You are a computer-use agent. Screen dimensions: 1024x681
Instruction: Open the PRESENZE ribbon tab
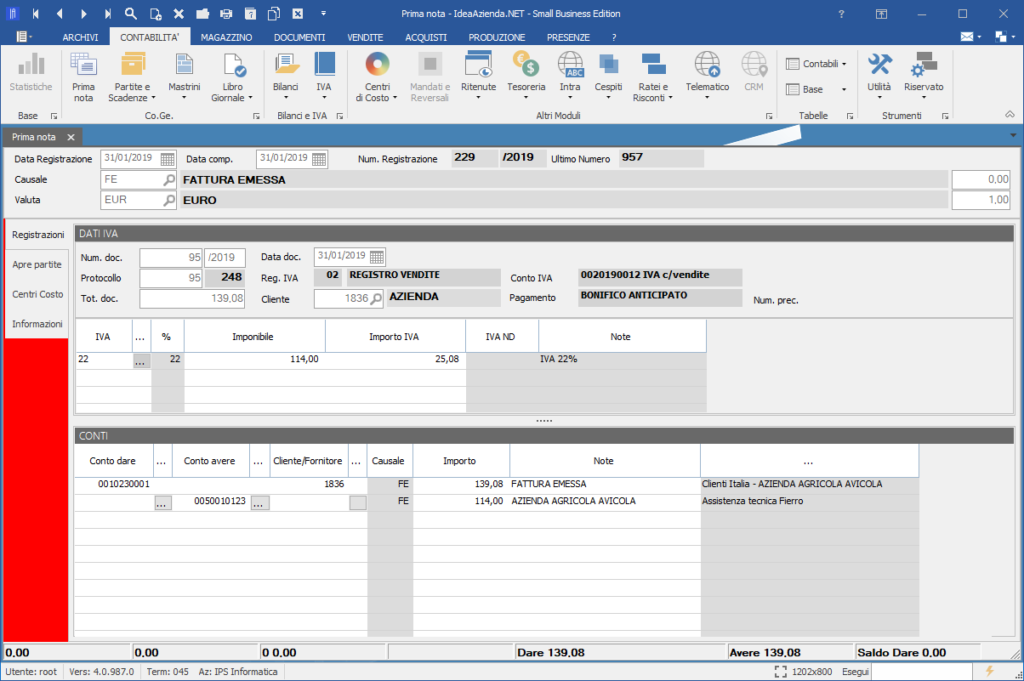(x=568, y=38)
